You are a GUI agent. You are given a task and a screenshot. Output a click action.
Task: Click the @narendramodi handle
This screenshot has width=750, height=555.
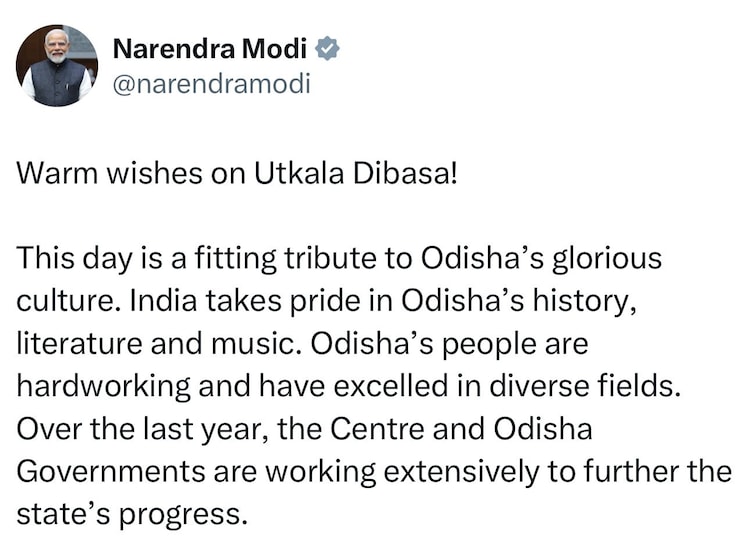click(x=211, y=84)
